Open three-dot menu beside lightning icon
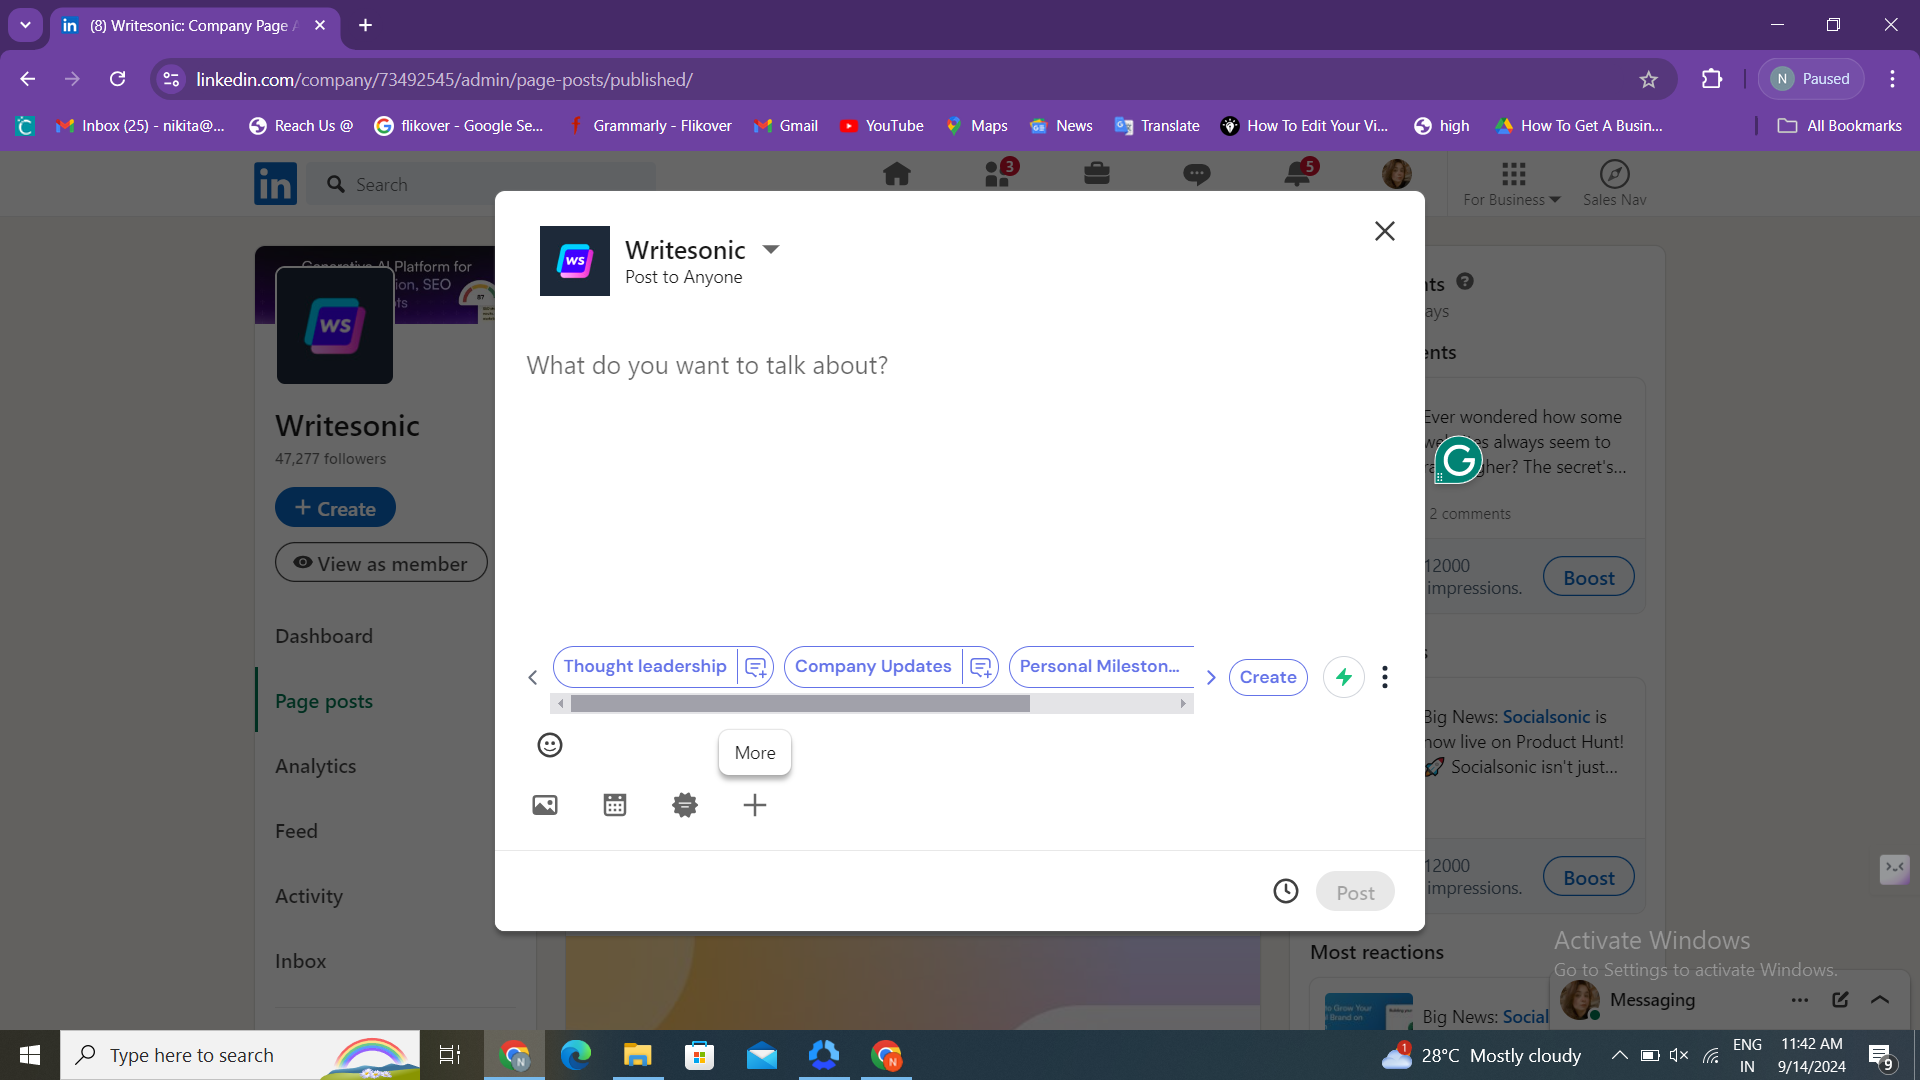 pos(1385,677)
